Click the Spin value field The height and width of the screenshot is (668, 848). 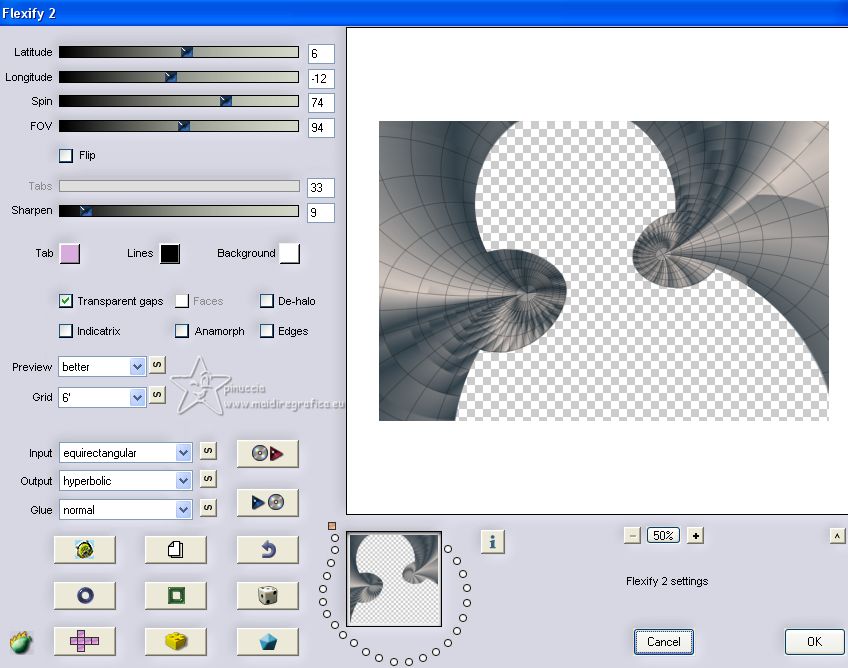[x=321, y=103]
